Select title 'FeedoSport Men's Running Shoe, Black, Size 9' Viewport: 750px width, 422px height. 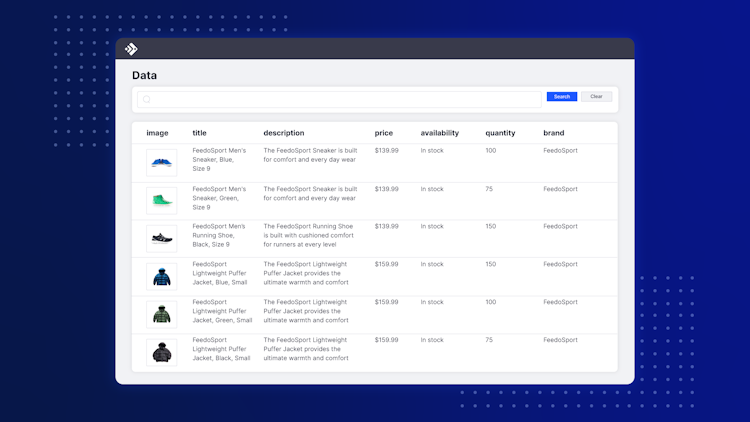[x=219, y=235]
